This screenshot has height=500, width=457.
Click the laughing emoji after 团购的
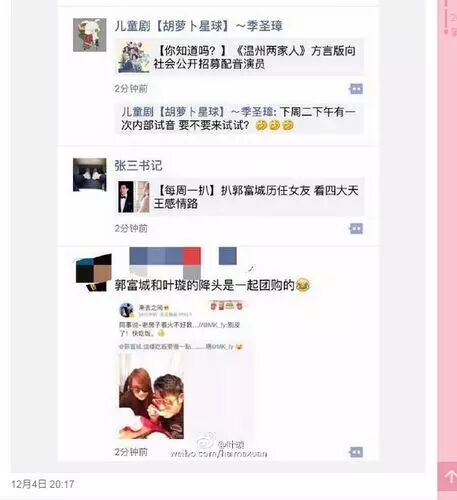[303, 285]
